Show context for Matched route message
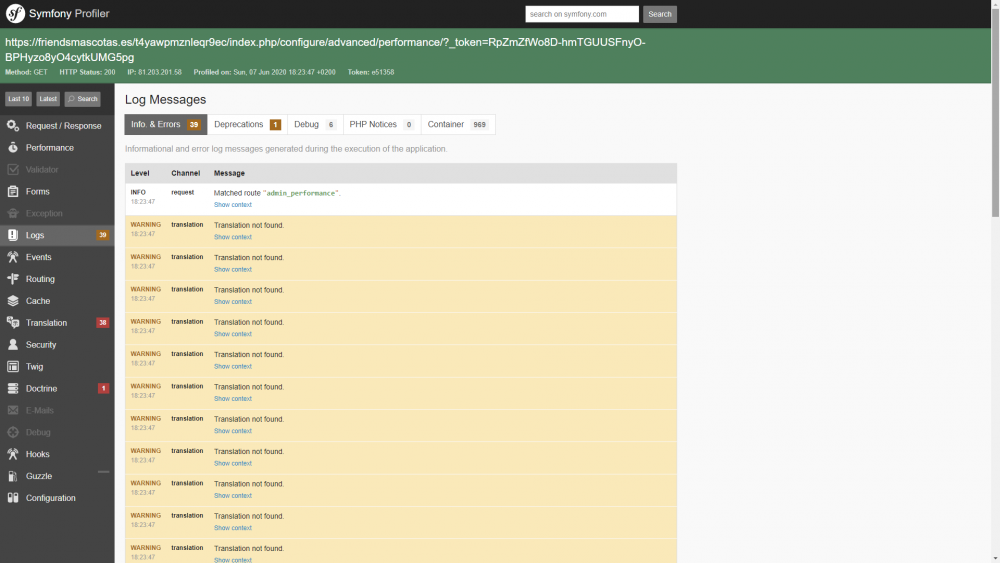The height and width of the screenshot is (563, 1000). 233,205
